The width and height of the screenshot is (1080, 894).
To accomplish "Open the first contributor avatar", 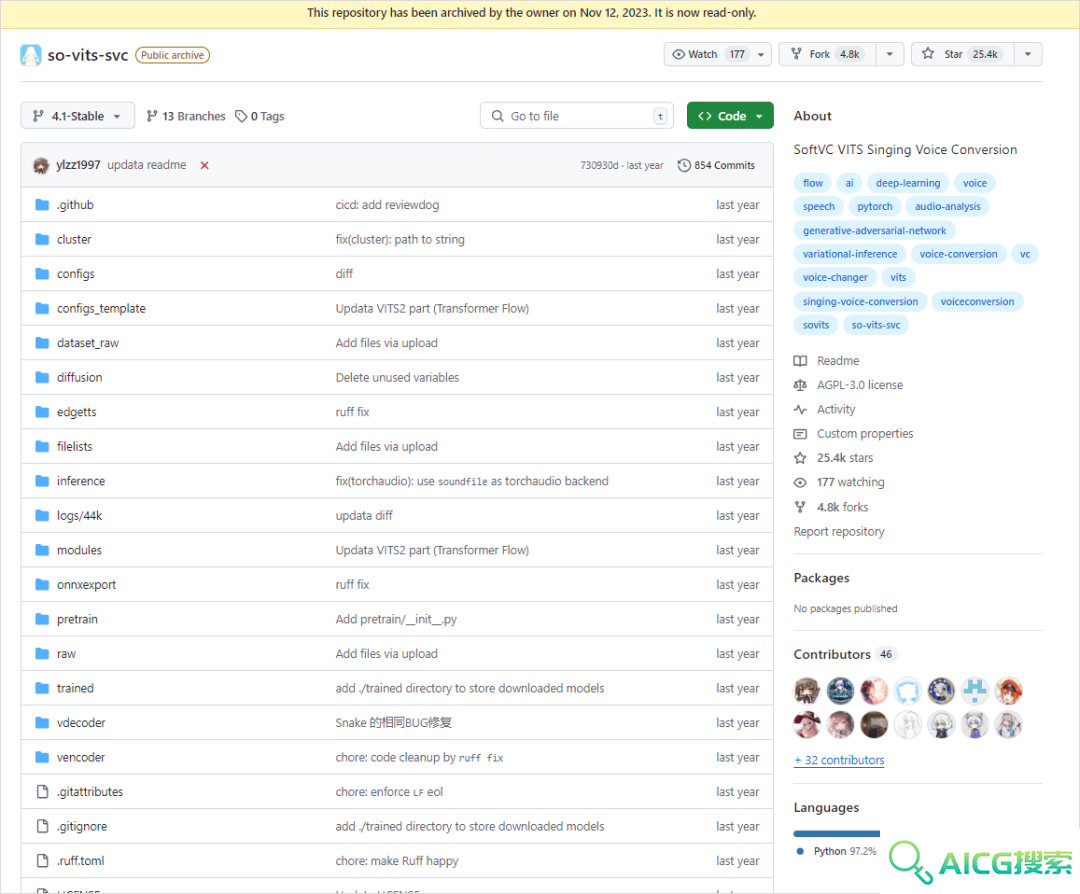I will (x=807, y=691).
